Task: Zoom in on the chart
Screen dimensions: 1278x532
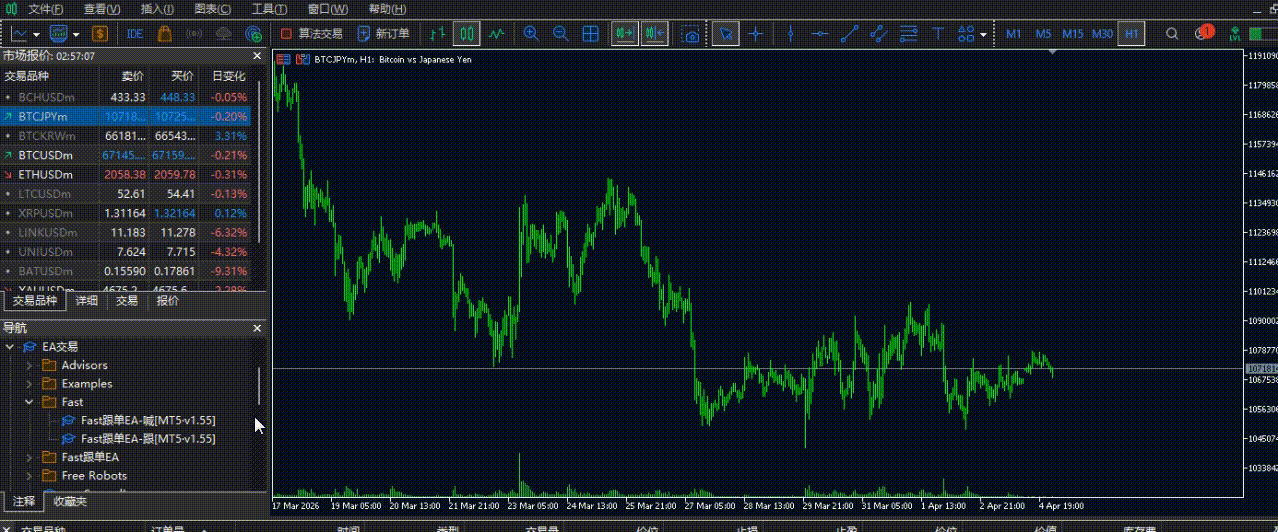Action: click(x=531, y=33)
